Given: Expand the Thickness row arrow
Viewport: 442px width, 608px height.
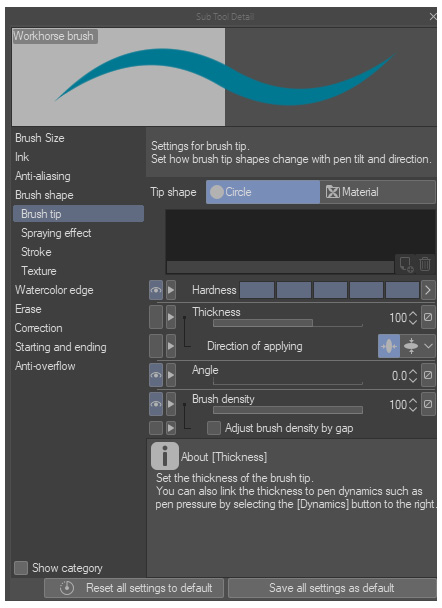Looking at the screenshot, I should [x=171, y=317].
